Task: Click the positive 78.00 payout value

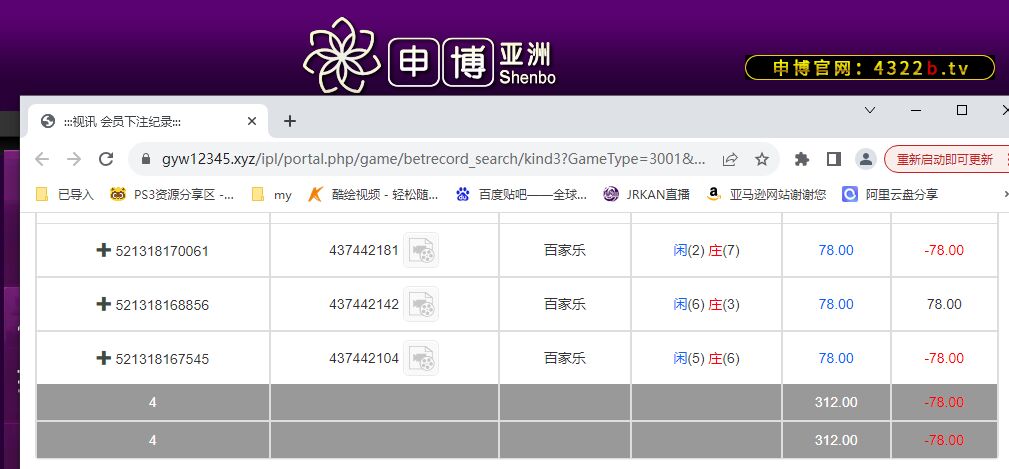Action: (944, 304)
